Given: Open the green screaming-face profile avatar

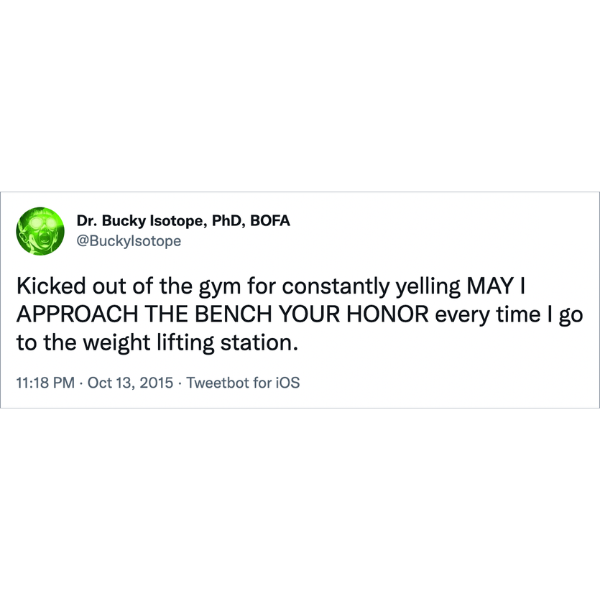Looking at the screenshot, I should pos(40,231).
